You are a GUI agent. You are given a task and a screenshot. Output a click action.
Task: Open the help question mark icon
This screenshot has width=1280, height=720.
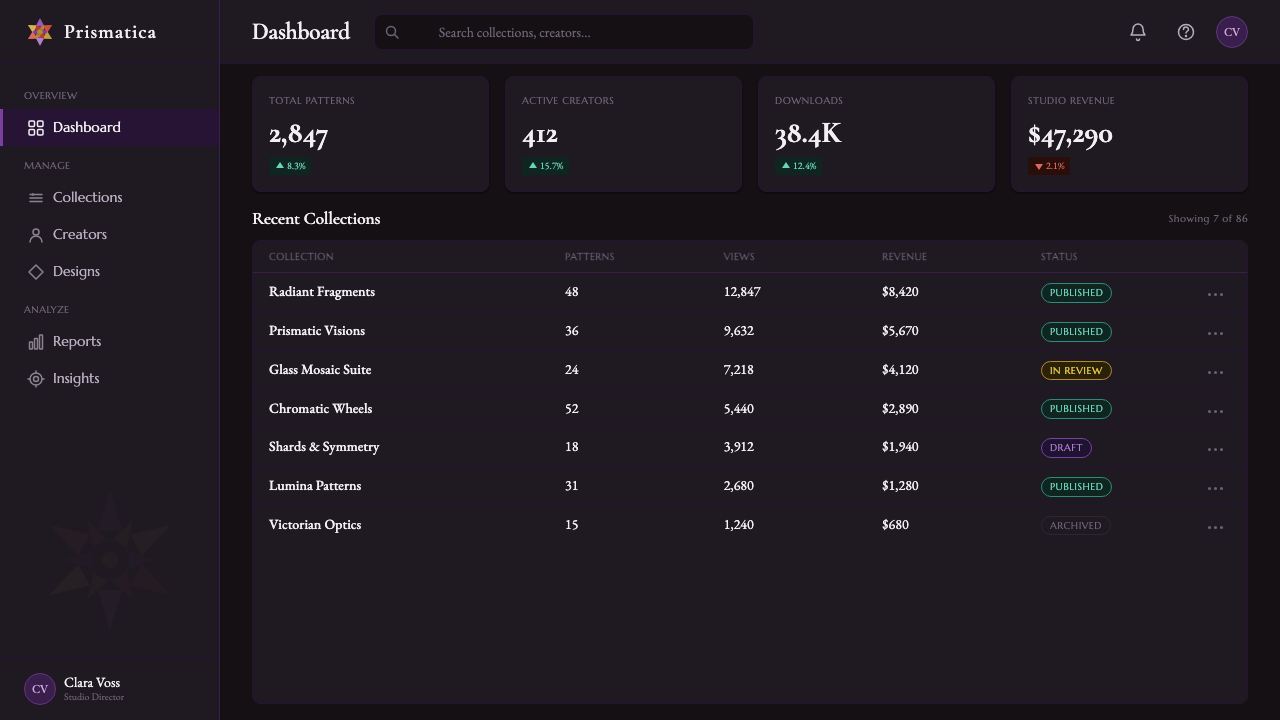click(x=1186, y=32)
